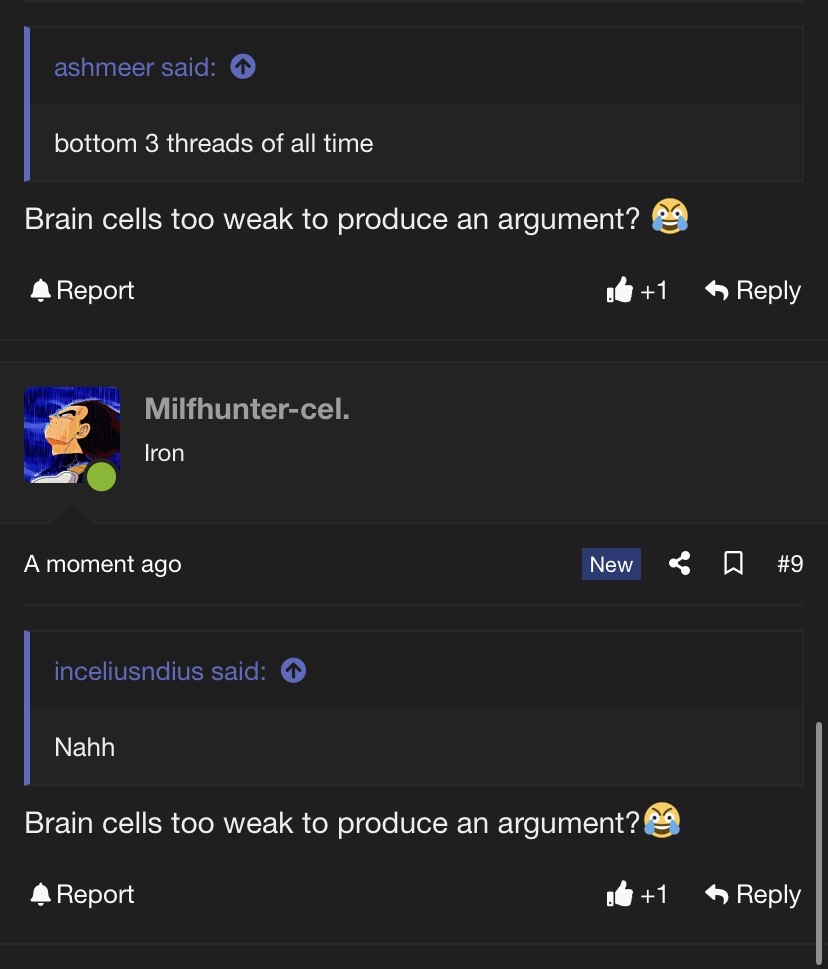Screen dimensions: 828x969
Task: Click the New badge on post #9
Action: [x=611, y=564]
